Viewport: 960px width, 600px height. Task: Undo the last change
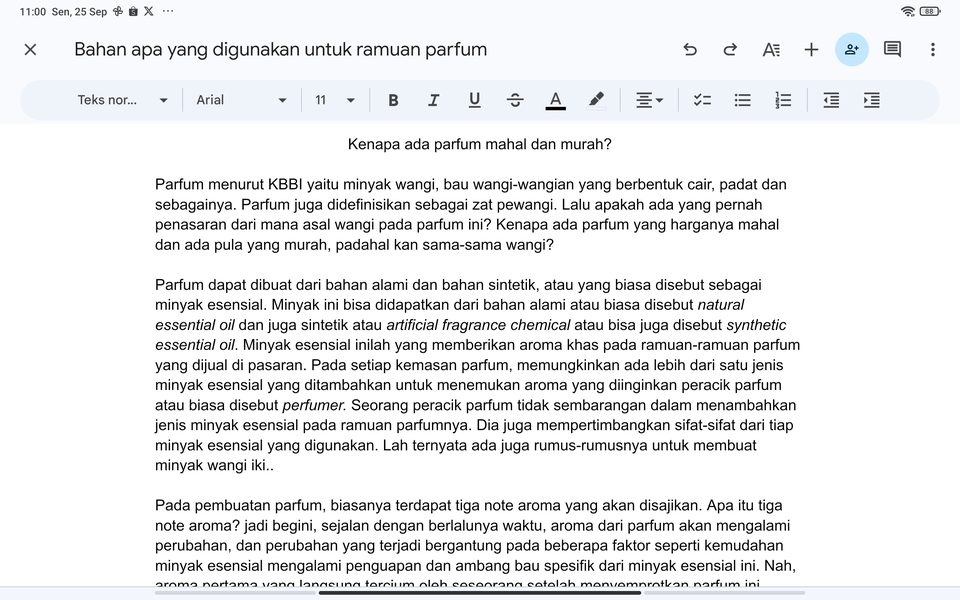click(690, 49)
